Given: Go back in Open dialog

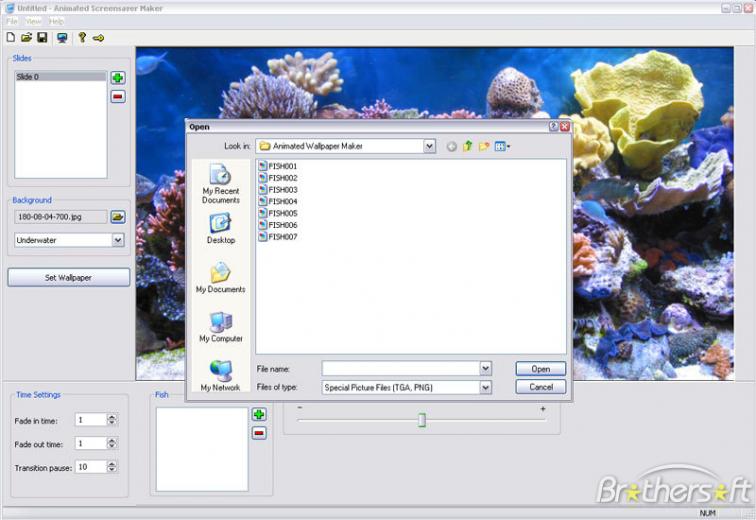Looking at the screenshot, I should pos(452,147).
